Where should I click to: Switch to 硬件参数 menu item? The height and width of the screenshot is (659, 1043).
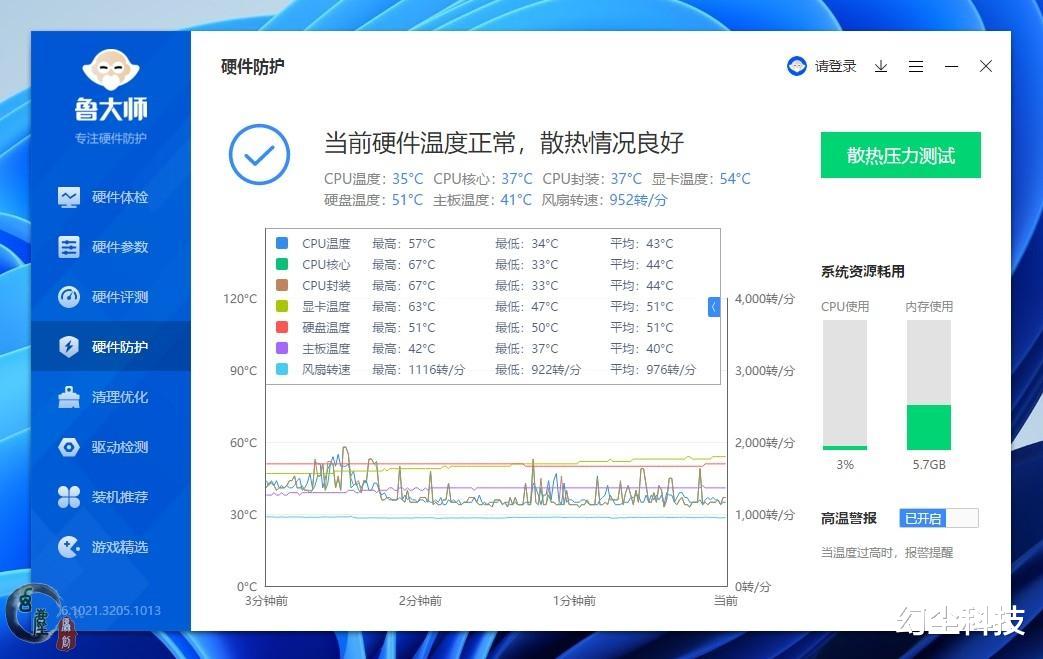point(111,247)
